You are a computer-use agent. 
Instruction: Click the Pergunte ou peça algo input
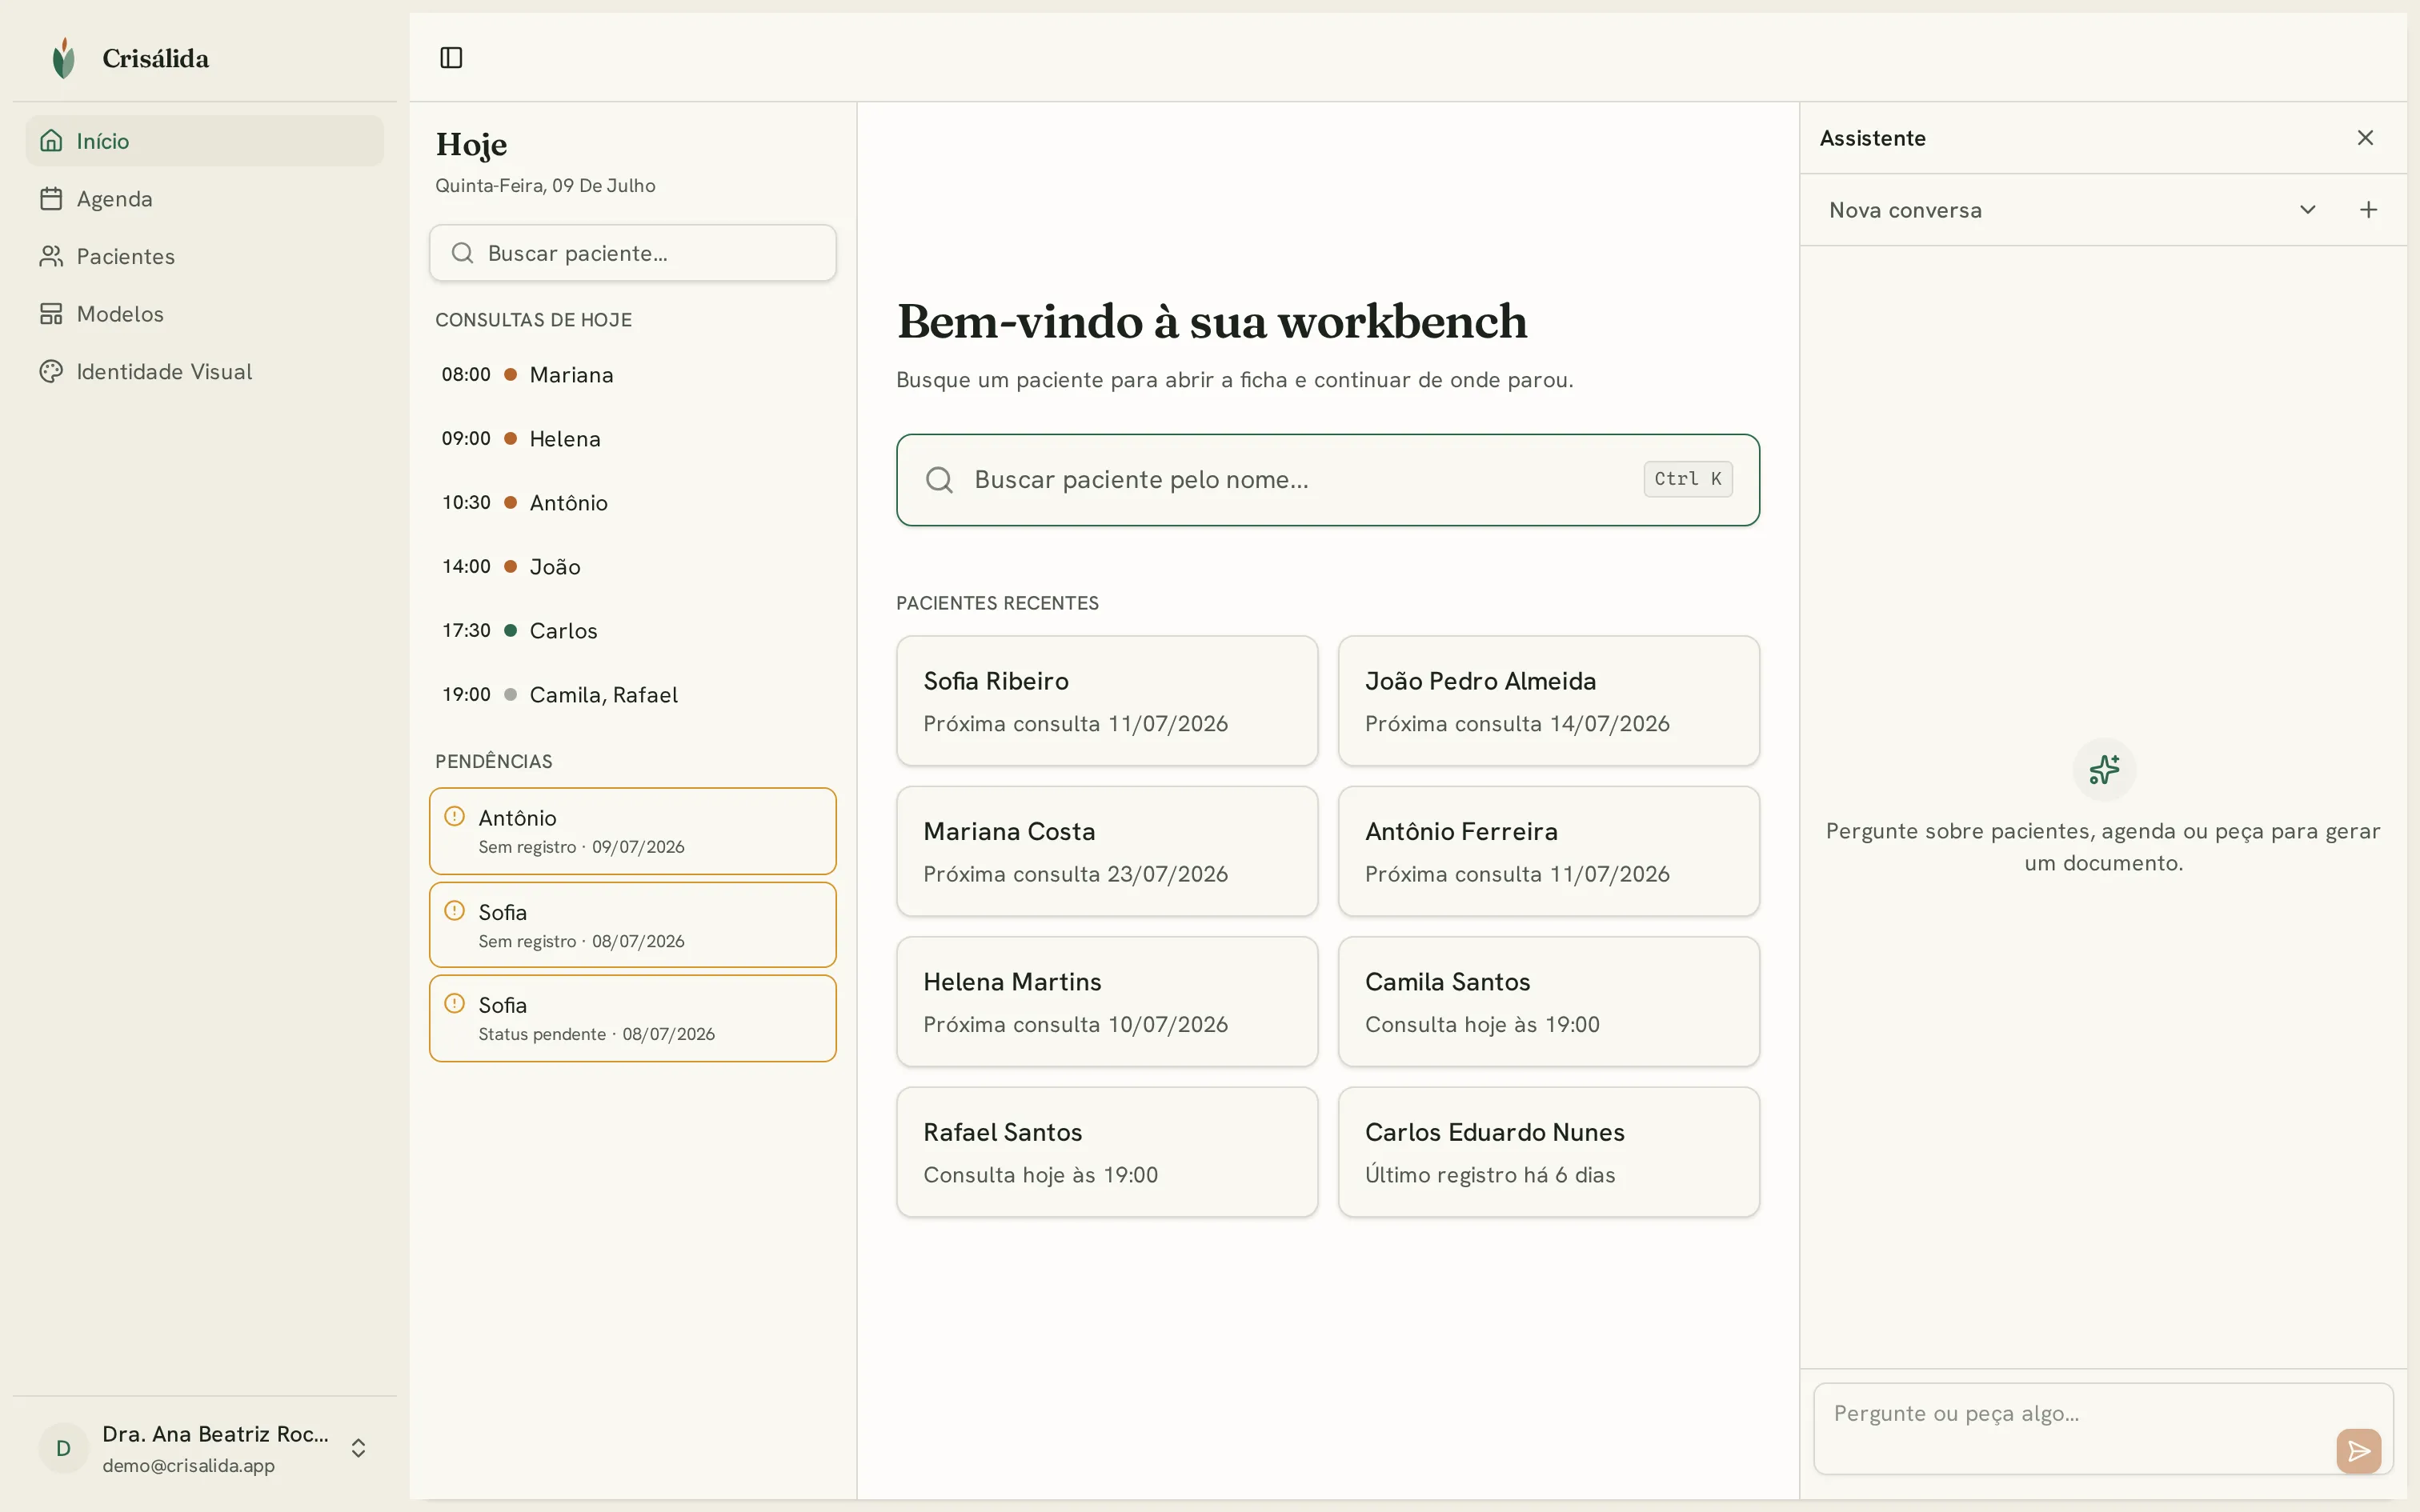point(2103,1428)
